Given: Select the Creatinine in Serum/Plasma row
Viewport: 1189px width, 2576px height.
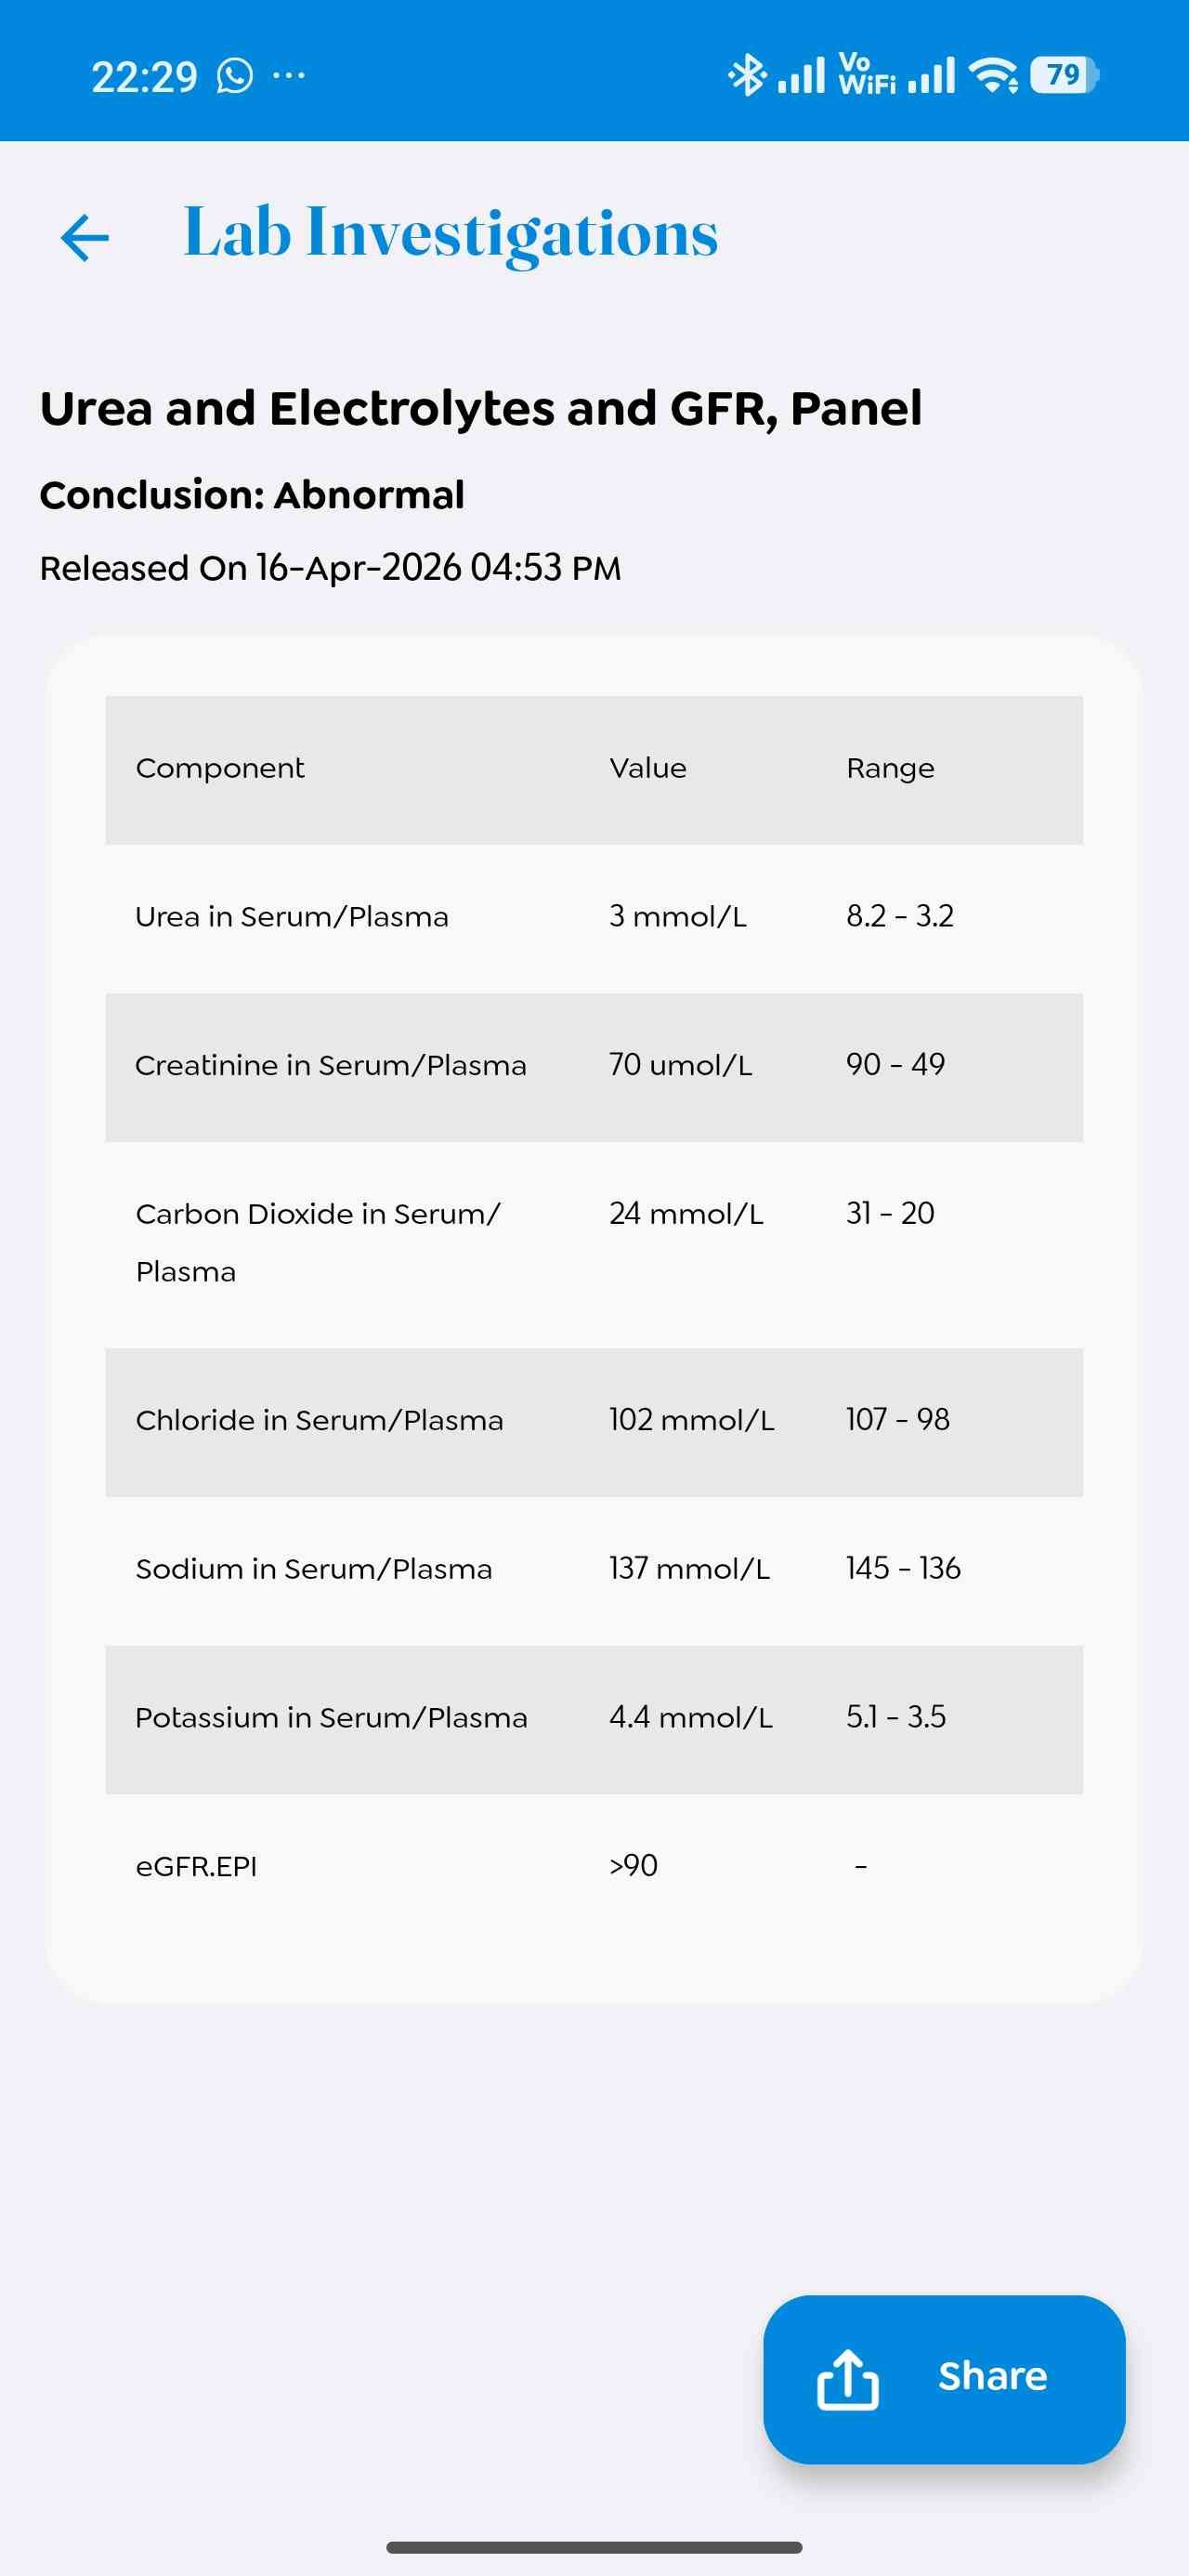Looking at the screenshot, I should [594, 1066].
